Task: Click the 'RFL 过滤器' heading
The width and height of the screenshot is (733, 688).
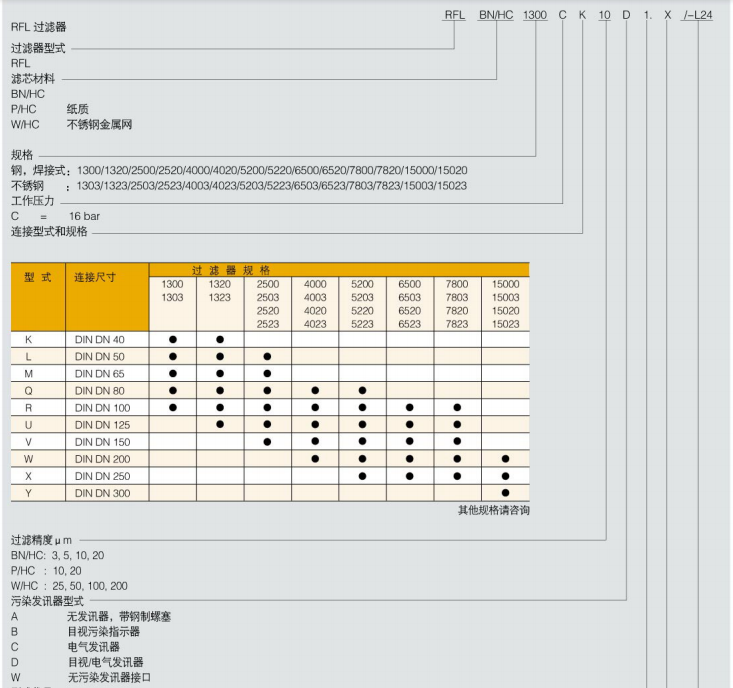Action: (39, 27)
